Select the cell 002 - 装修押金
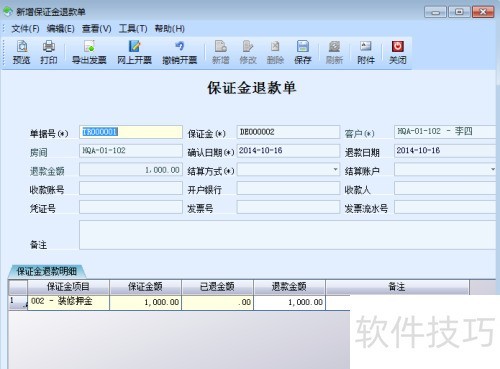This screenshot has width=500, height=369. point(68,302)
